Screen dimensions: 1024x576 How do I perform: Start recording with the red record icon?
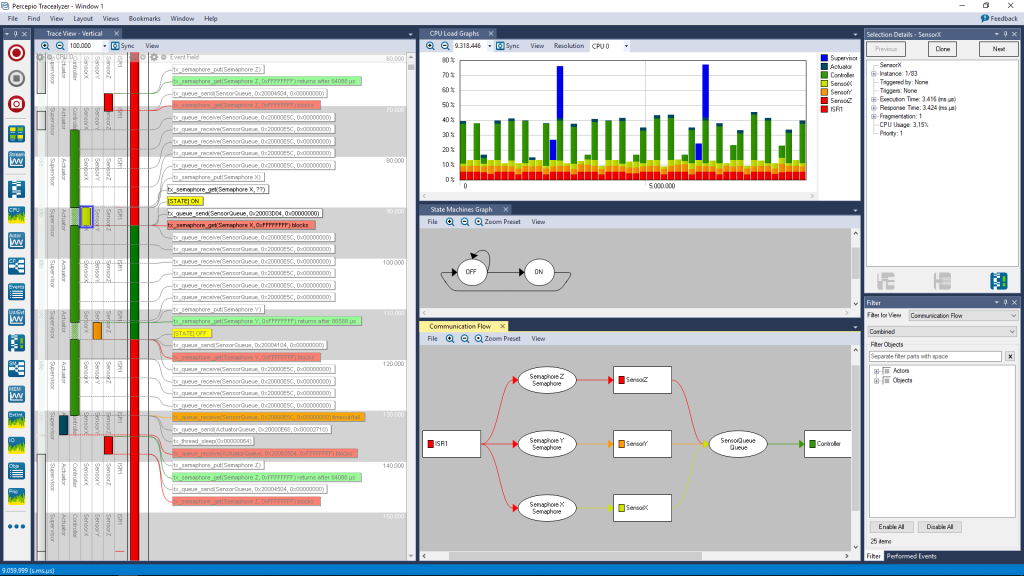click(x=16, y=53)
